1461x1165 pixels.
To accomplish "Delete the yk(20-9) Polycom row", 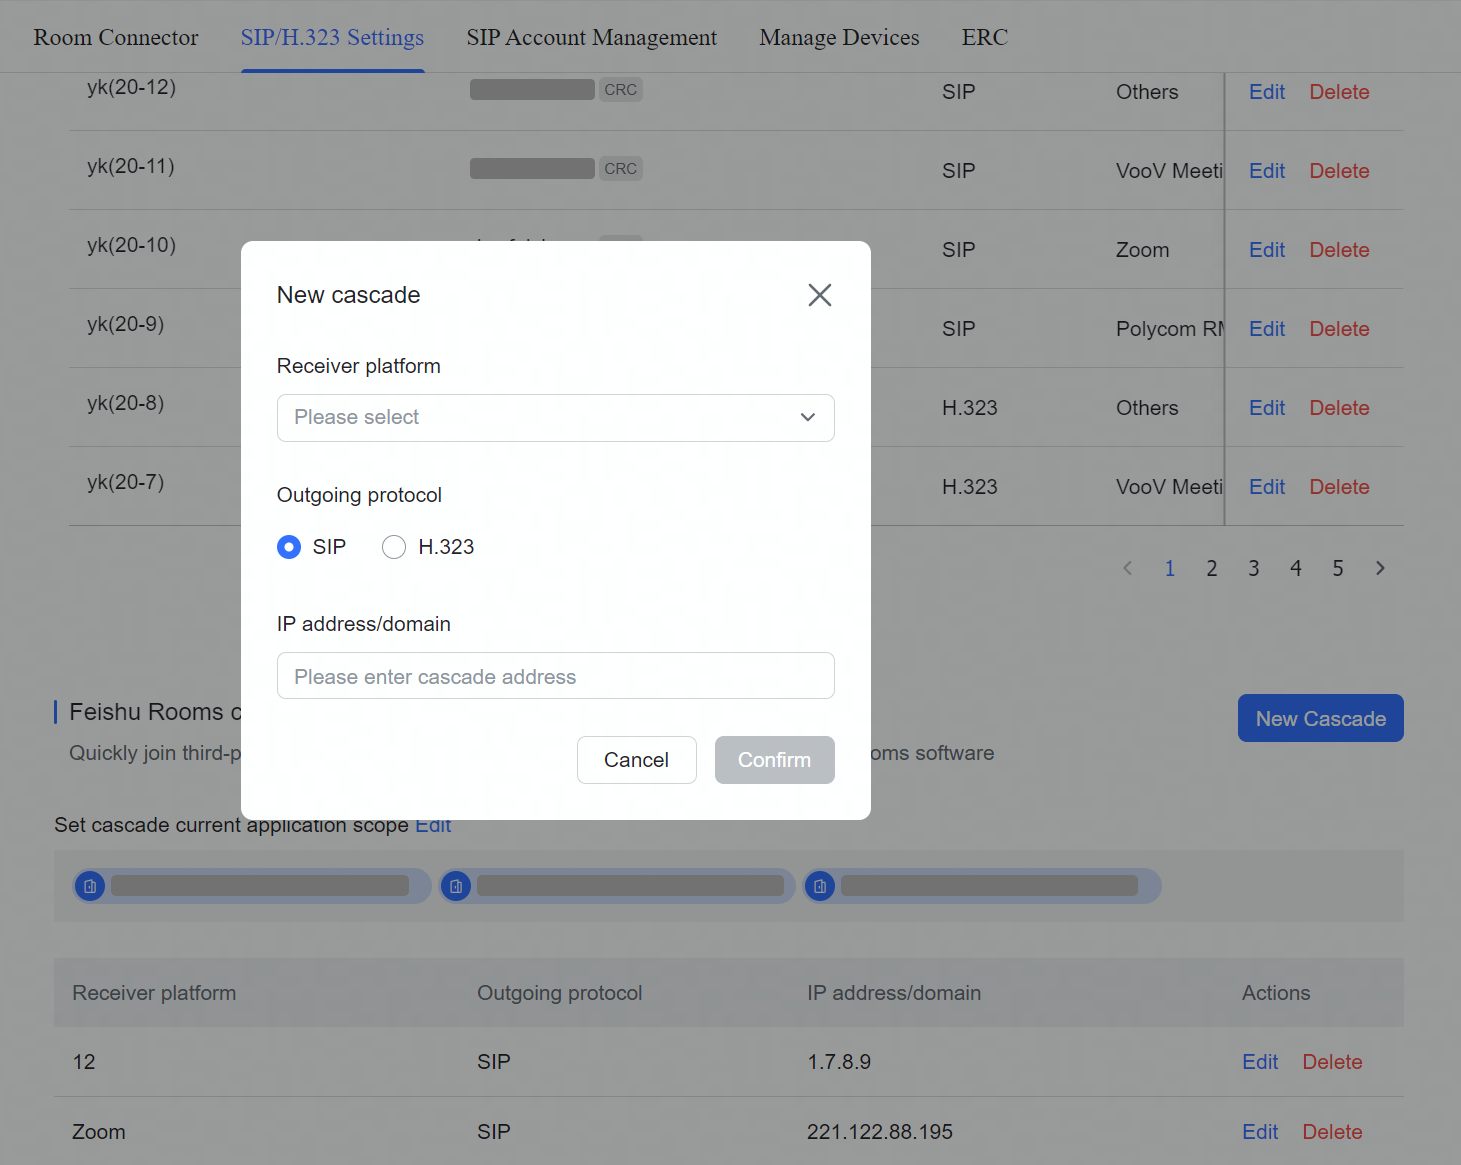I will (1340, 329).
